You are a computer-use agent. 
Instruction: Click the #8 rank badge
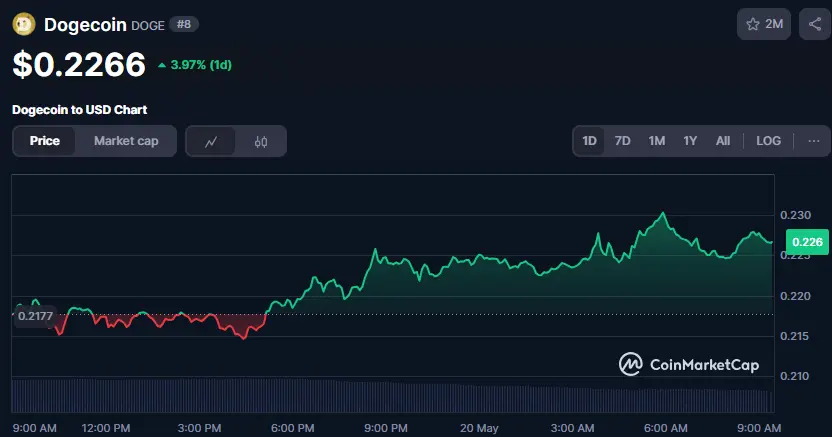(x=184, y=24)
